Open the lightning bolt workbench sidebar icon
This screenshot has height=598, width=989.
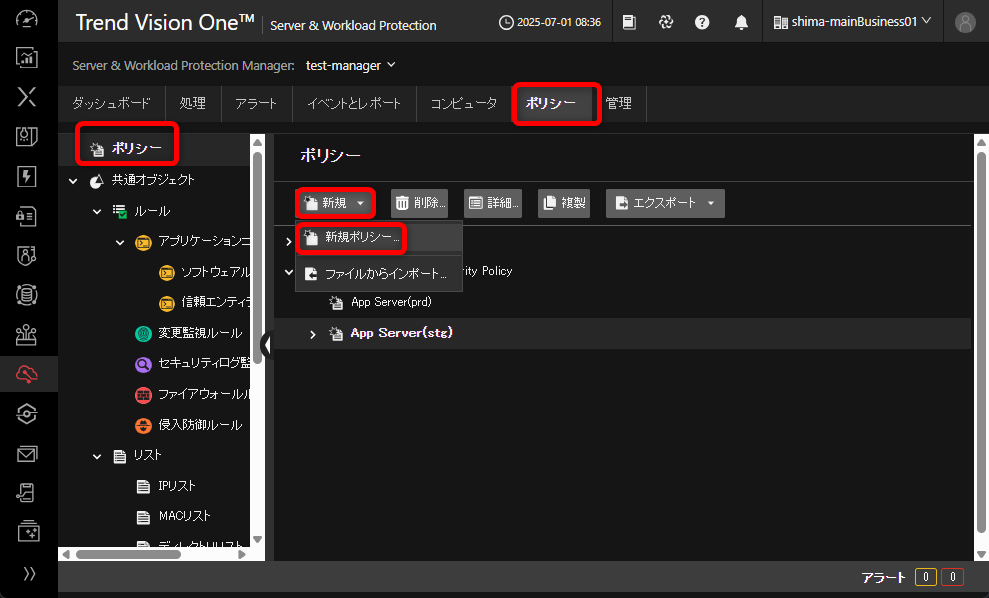(26, 176)
